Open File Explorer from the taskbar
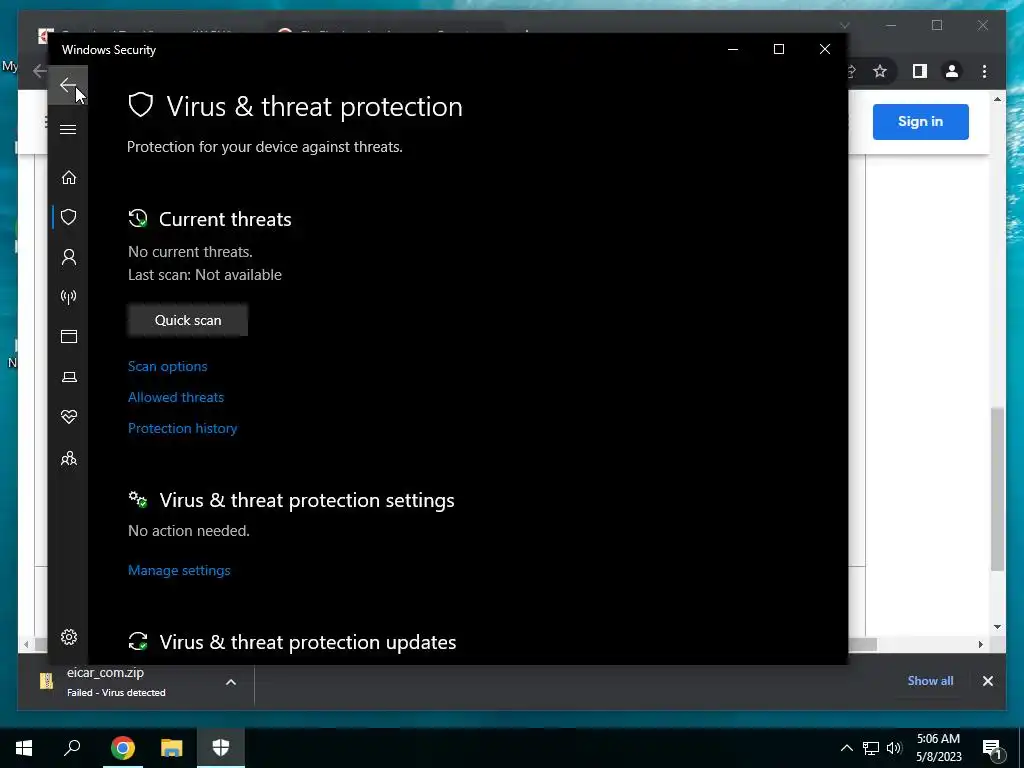The image size is (1024, 768). (172, 748)
